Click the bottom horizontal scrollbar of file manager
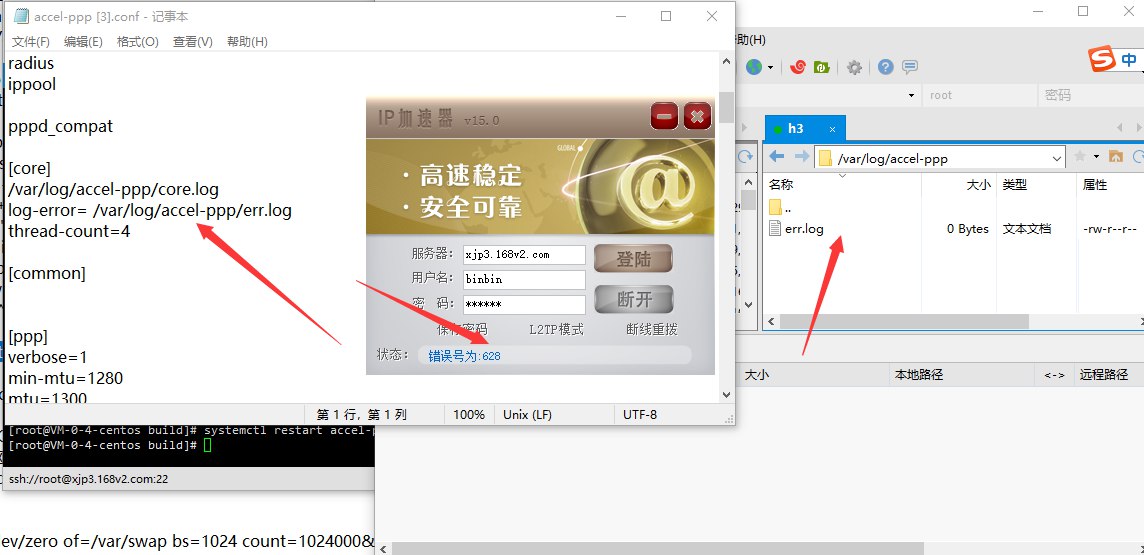1144x555 pixels. point(657,548)
